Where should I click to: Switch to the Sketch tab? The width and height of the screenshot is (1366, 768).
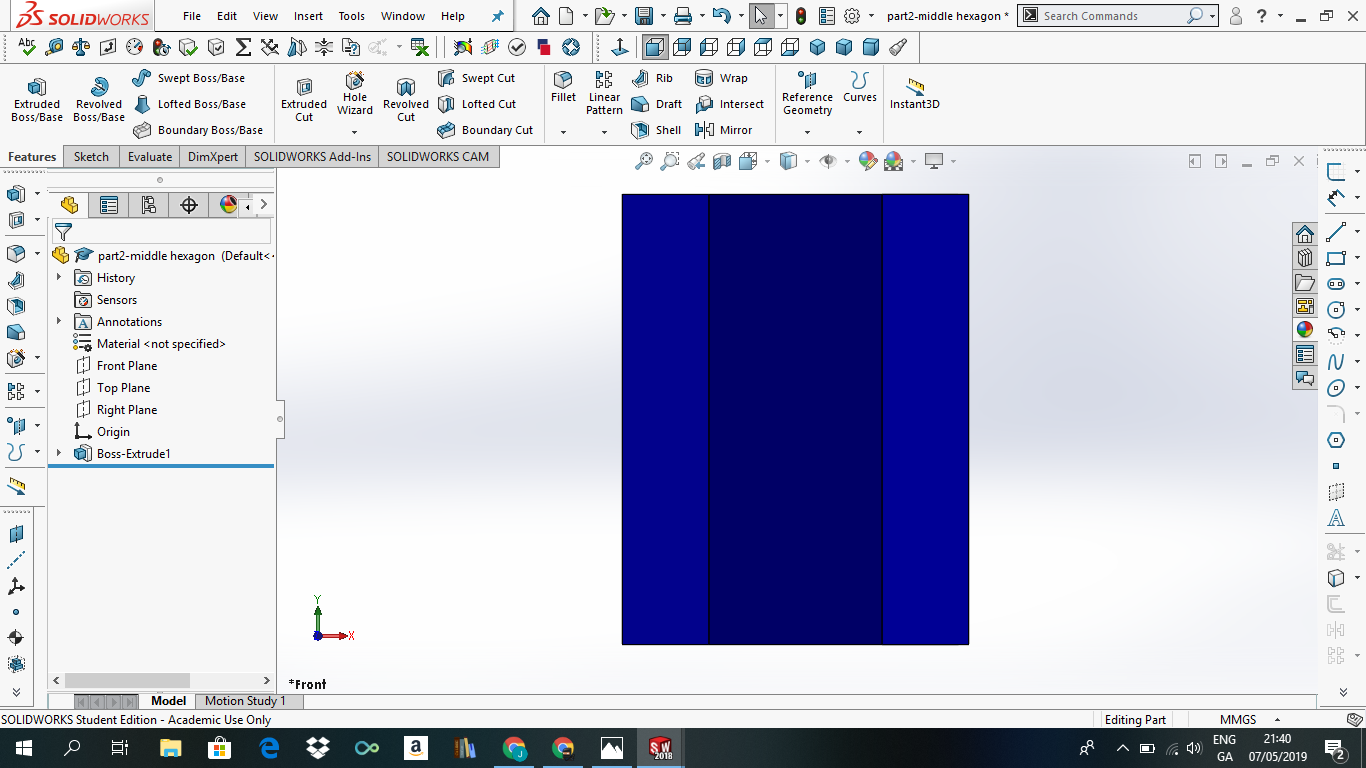coord(90,157)
